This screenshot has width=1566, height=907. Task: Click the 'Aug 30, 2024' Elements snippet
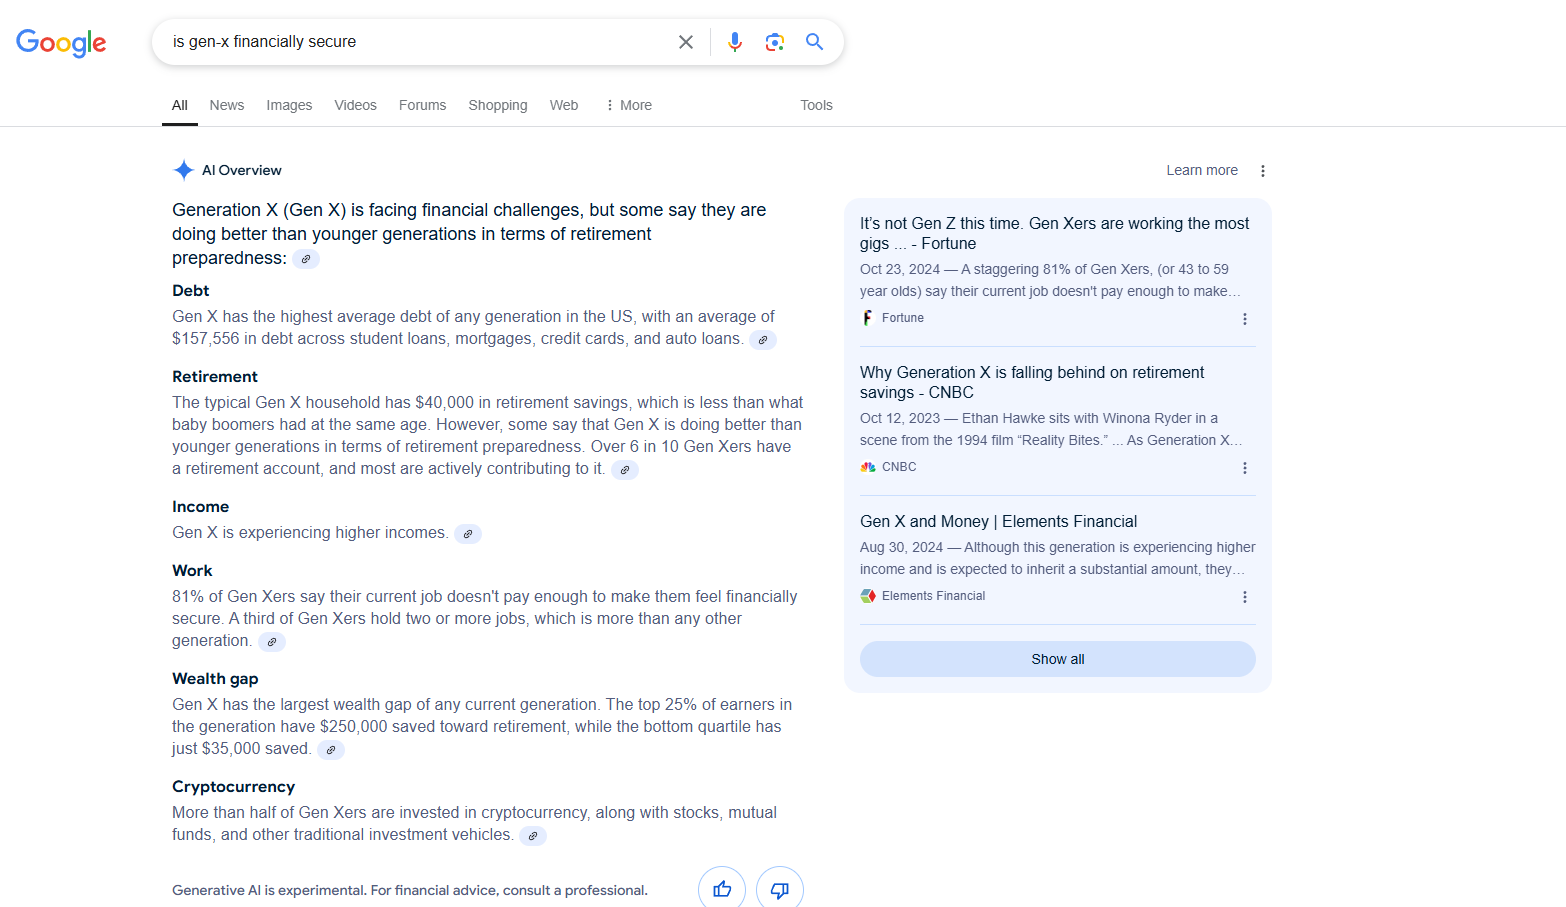(x=1058, y=558)
